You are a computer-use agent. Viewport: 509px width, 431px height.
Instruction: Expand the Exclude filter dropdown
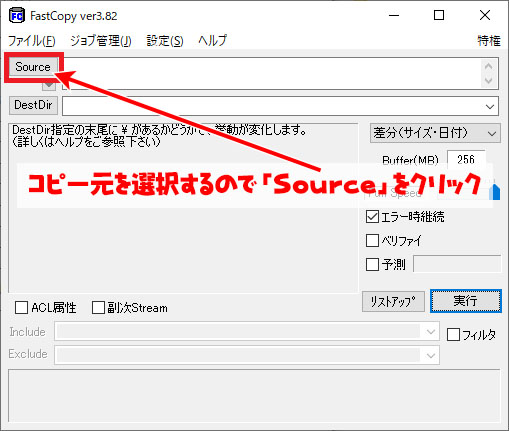431,355
